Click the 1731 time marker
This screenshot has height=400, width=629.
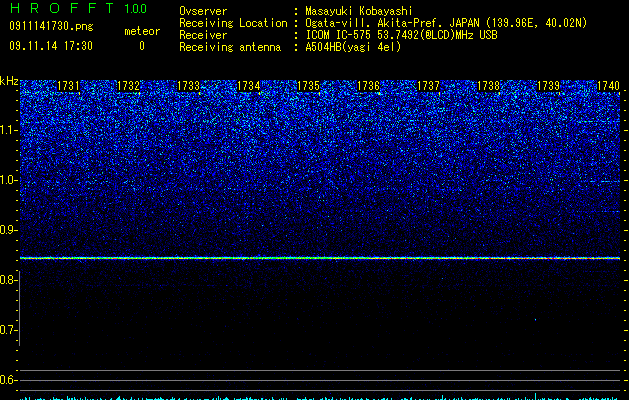tap(68, 86)
